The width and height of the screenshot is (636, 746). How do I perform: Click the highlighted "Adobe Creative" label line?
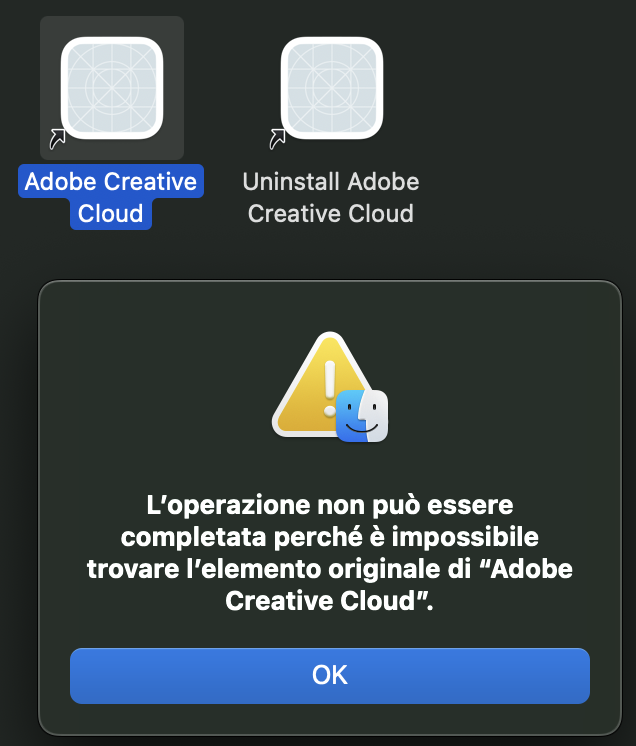111,182
